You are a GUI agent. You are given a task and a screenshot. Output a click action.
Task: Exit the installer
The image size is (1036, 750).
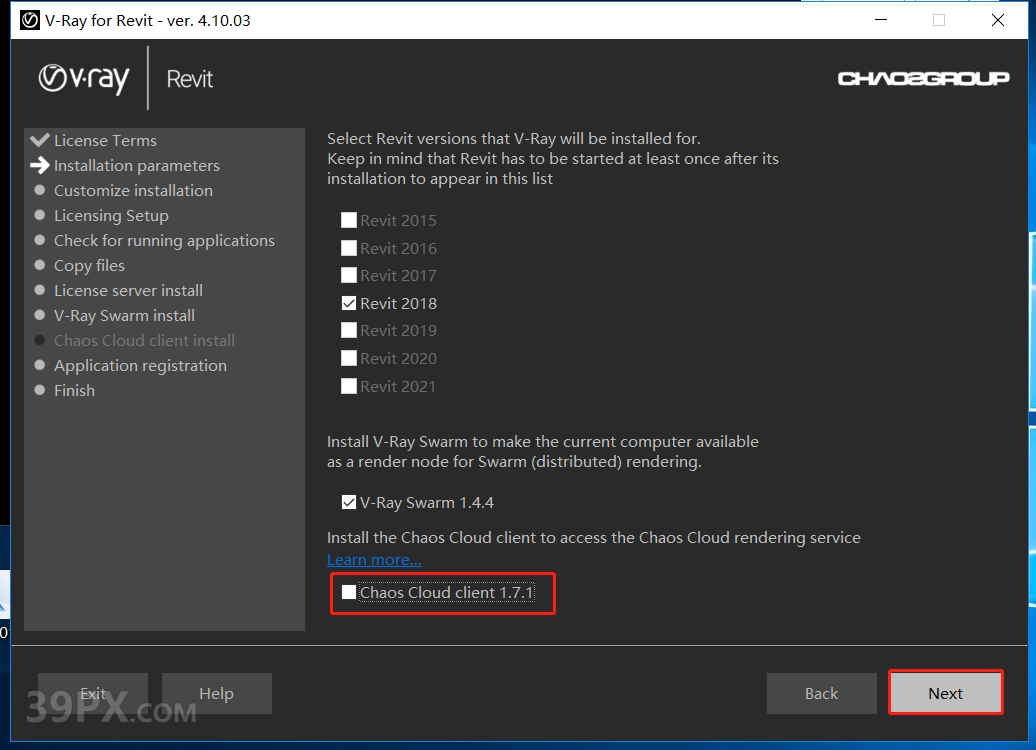click(92, 693)
